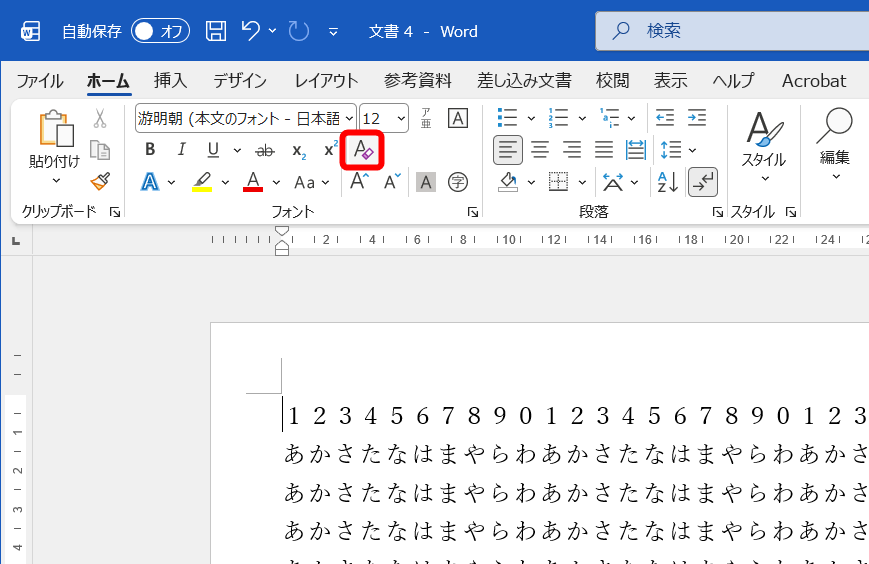Expand Customize Quick Access Toolbar arrow

point(333,32)
